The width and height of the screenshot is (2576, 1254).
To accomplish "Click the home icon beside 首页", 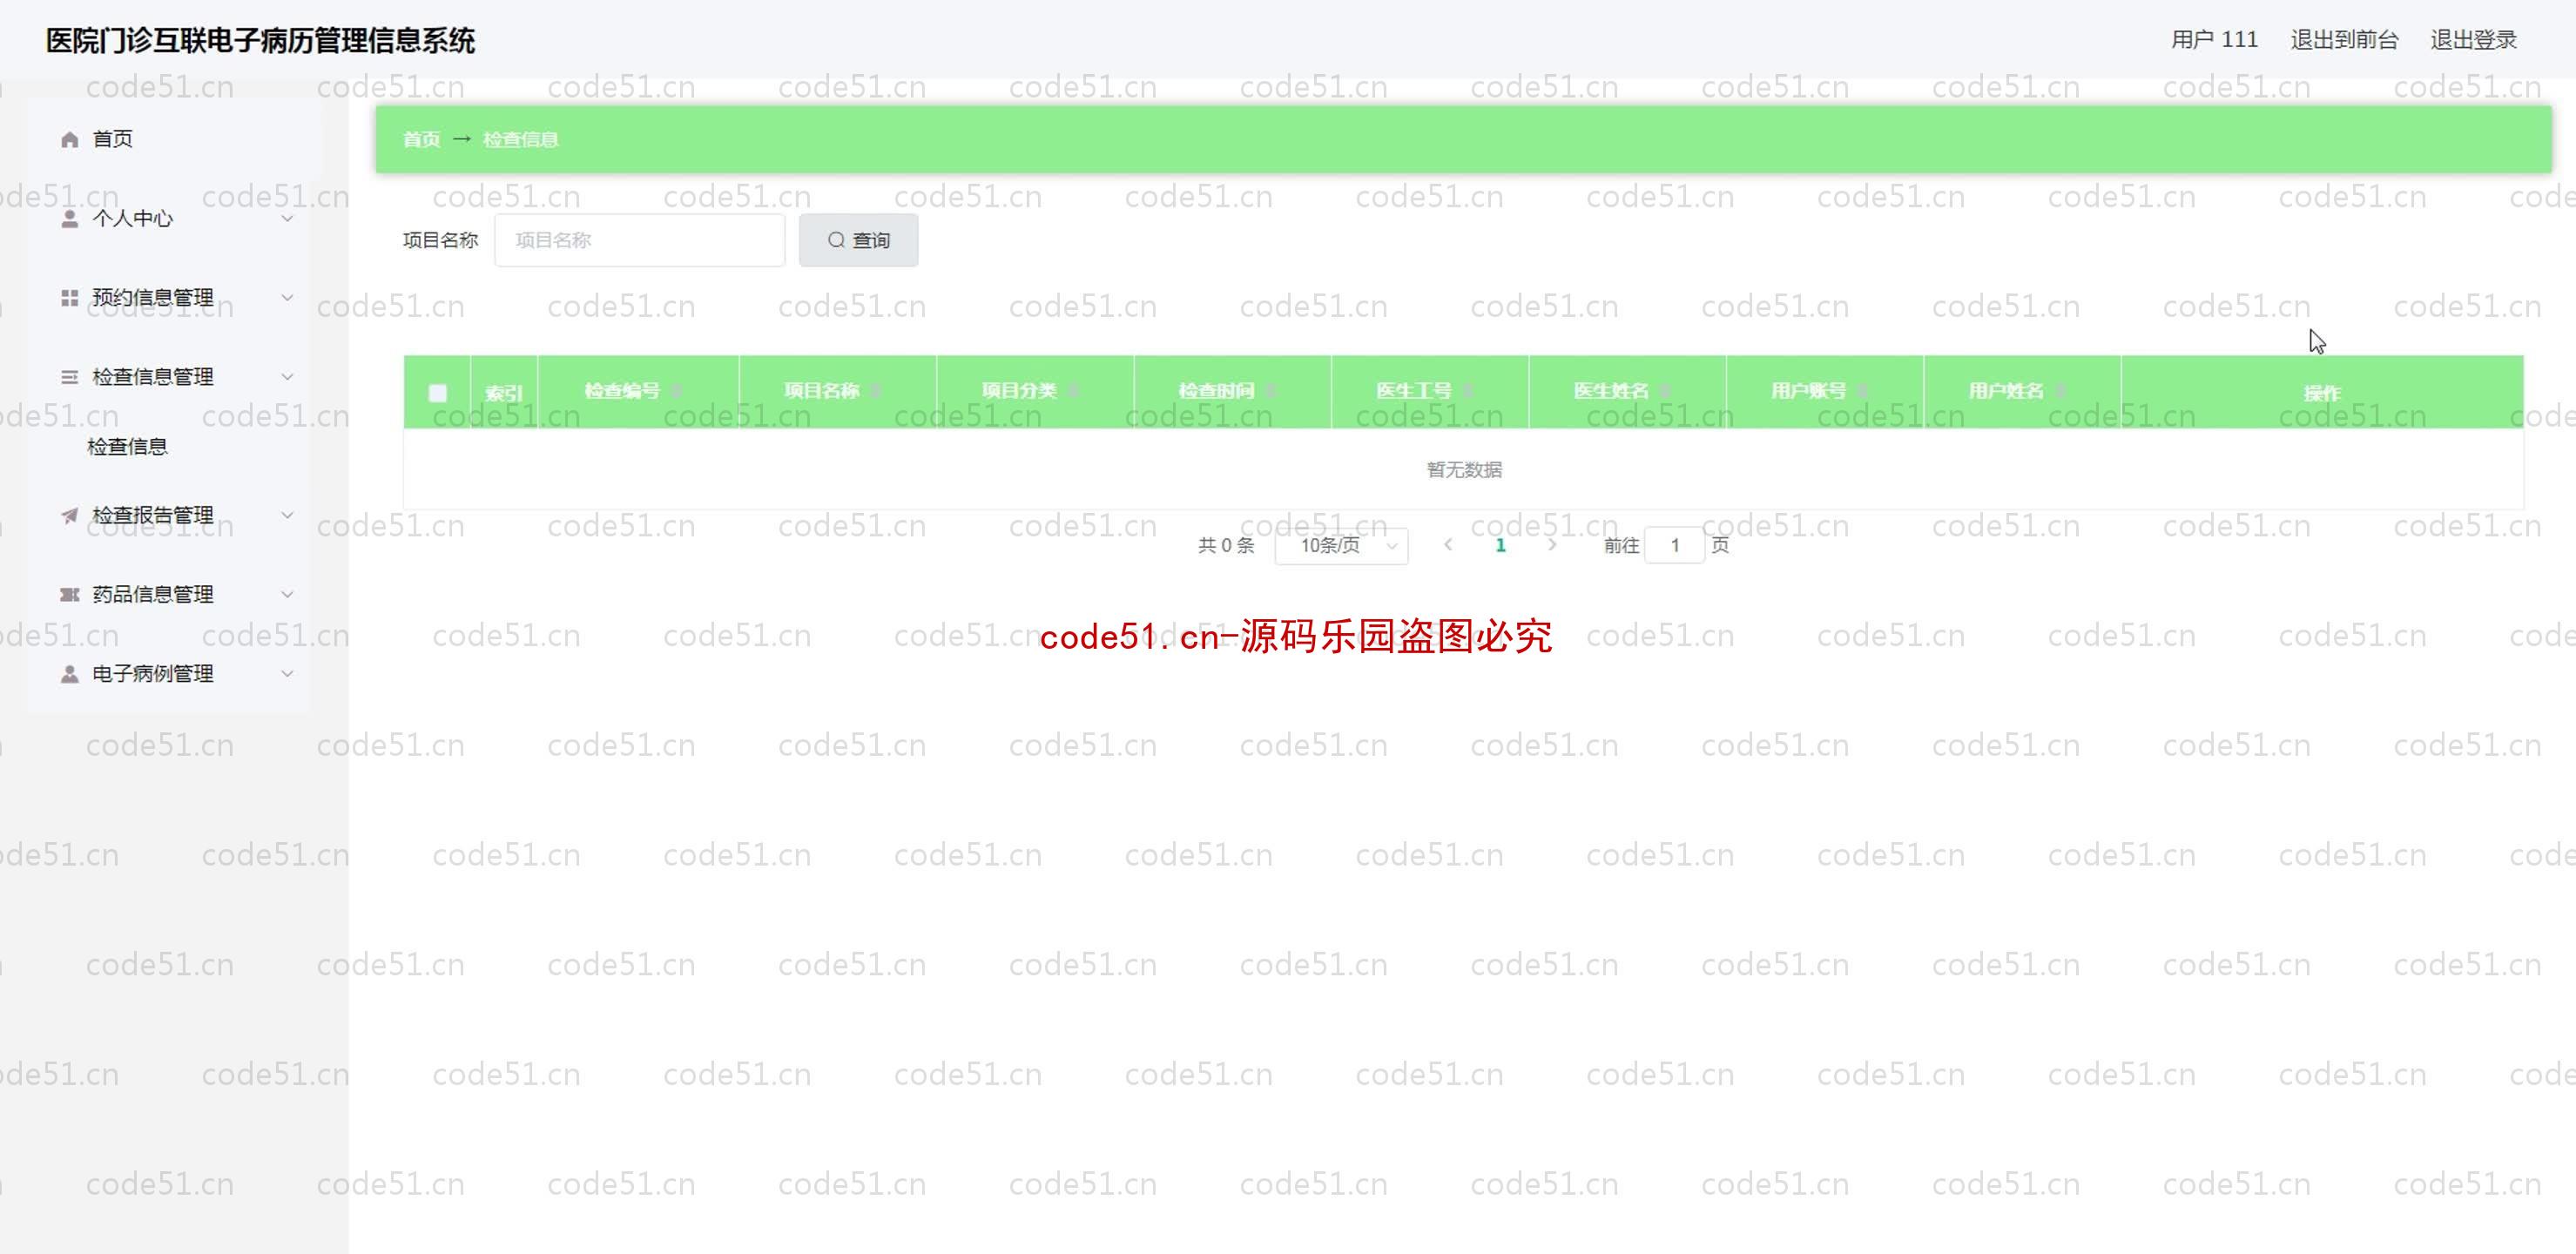I will 69,139.
